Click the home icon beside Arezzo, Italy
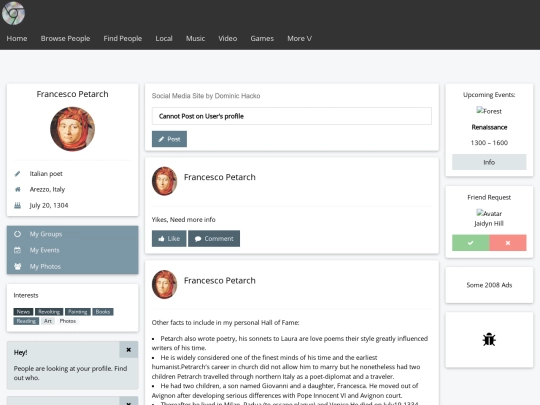 18,189
